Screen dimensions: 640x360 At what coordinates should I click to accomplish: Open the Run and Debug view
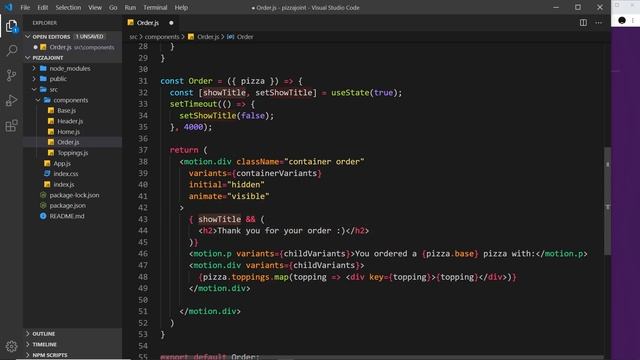pyautogui.click(x=11, y=100)
